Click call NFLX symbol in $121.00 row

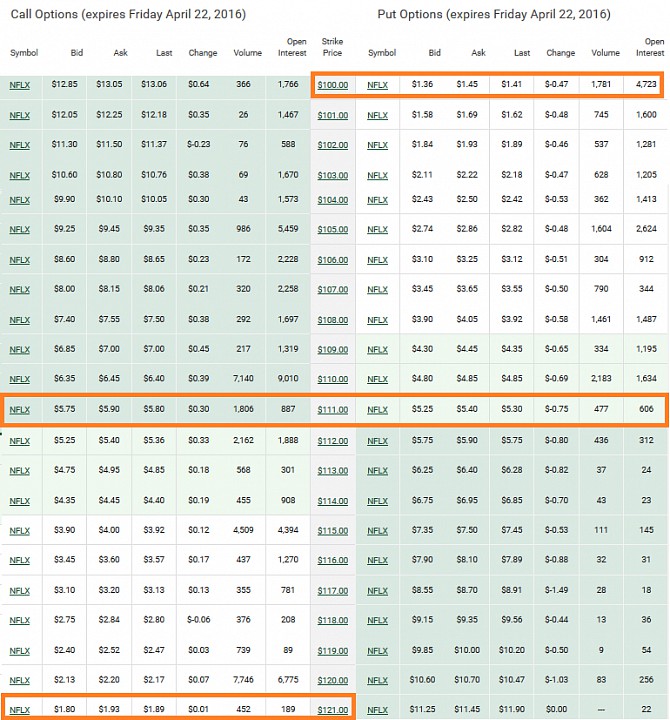click(20, 710)
